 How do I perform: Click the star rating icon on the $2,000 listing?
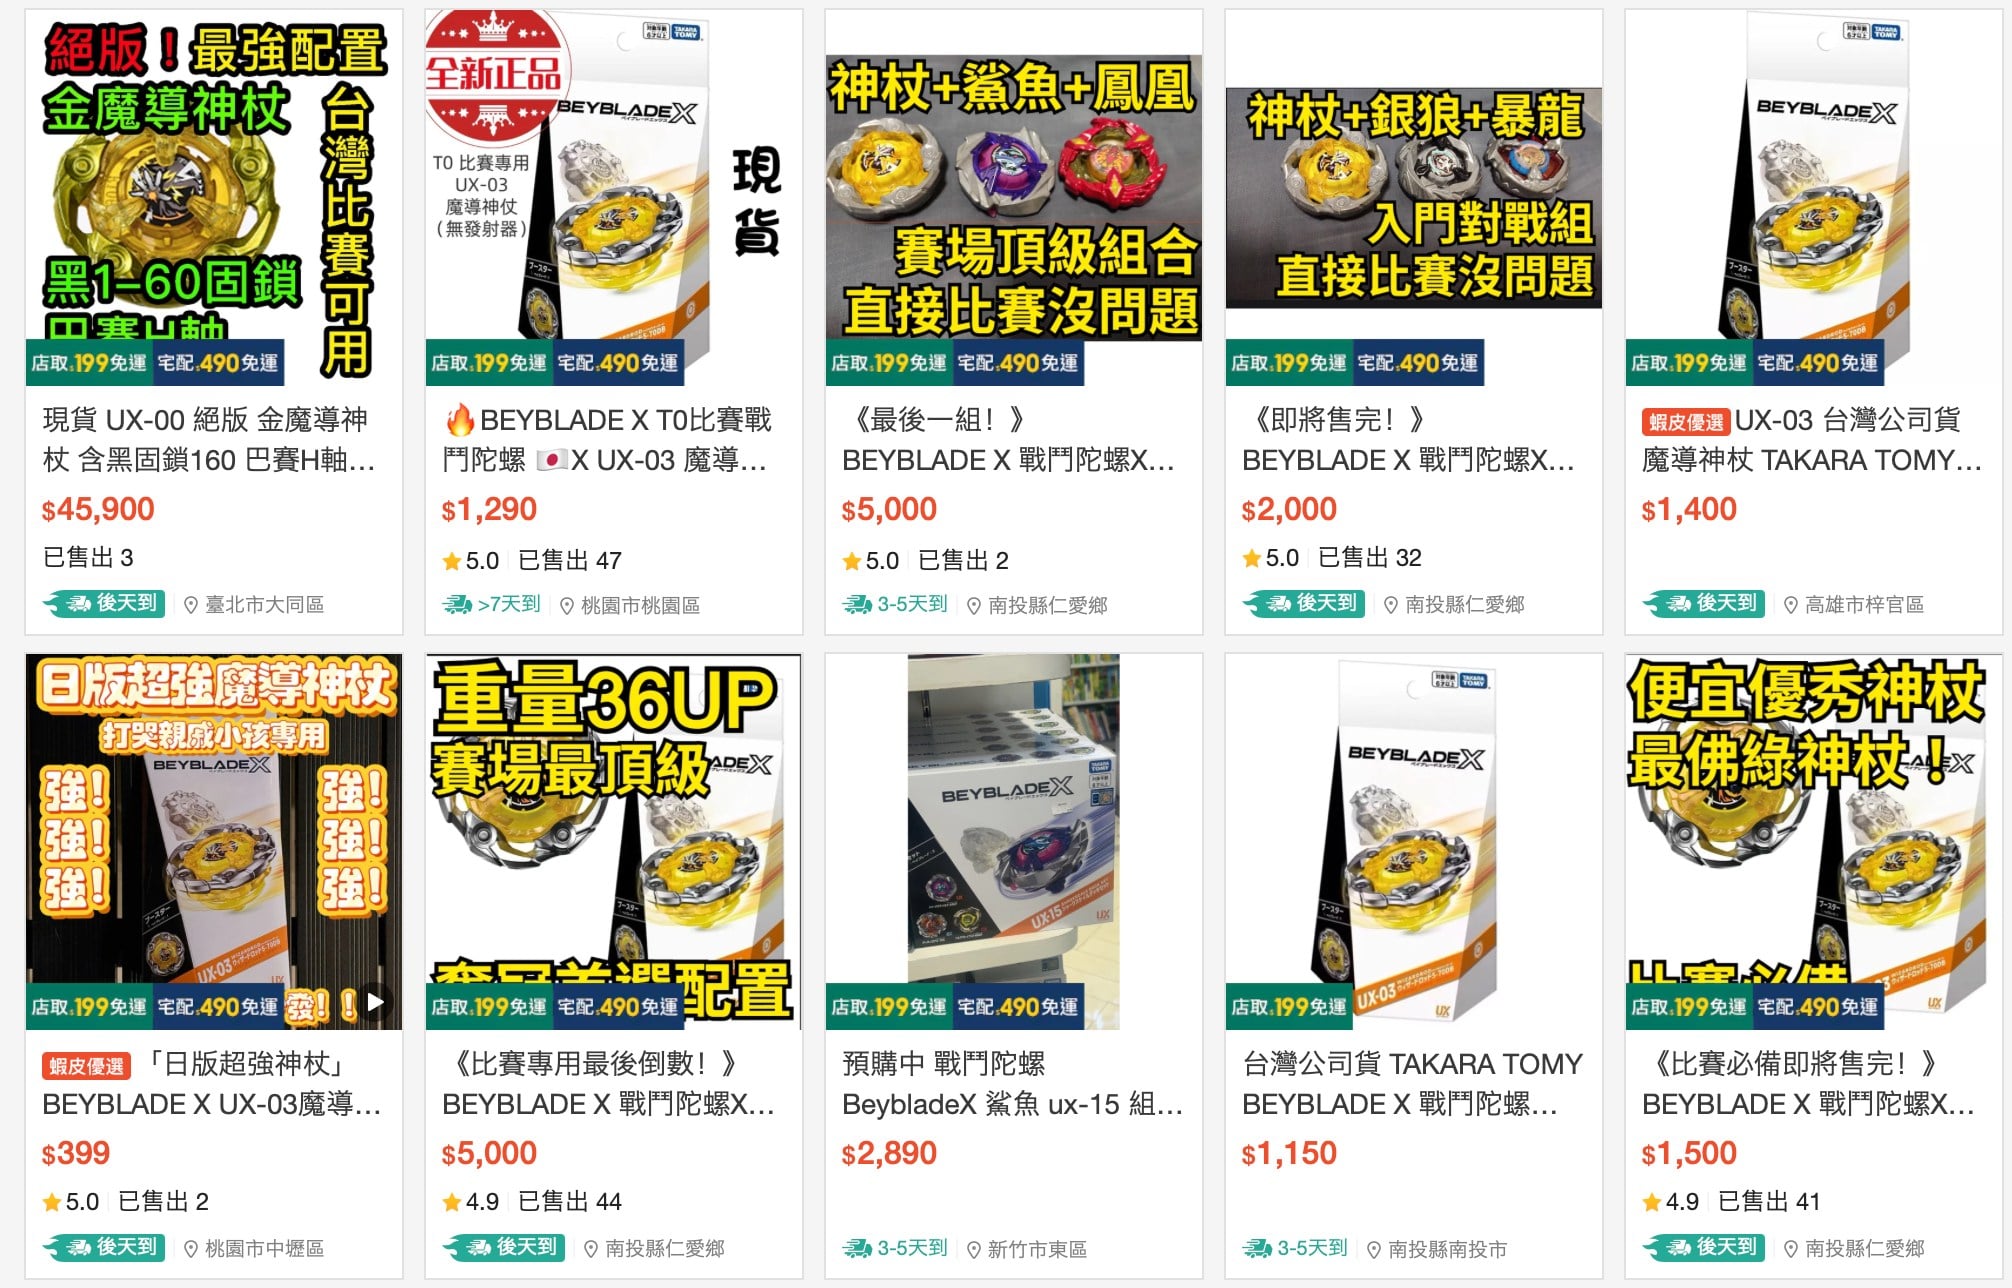coord(1251,558)
